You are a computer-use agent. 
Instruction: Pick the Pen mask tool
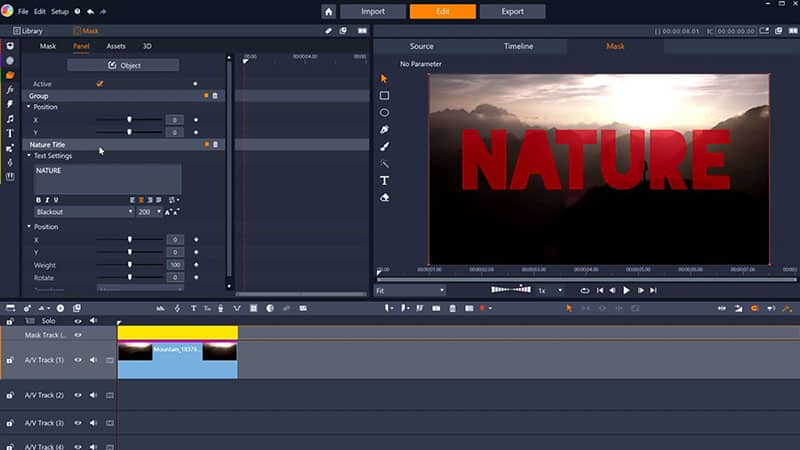384,130
